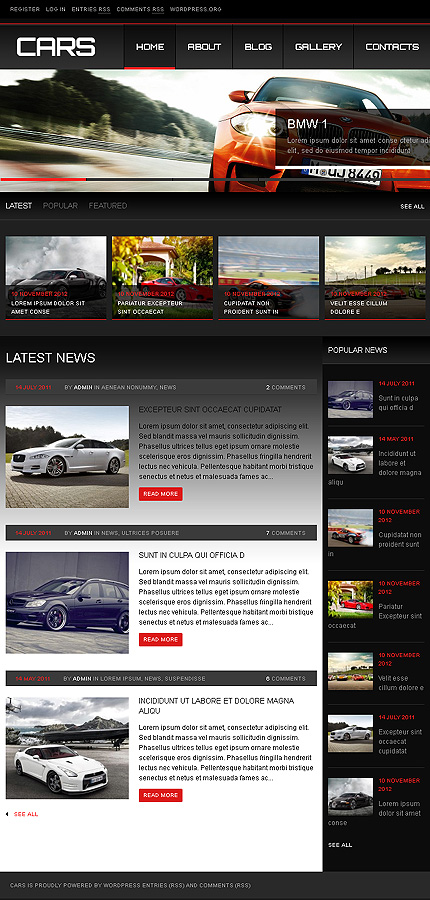Screen dimensions: 430x900
Task: Click the arrow beside the red See All link
Action: (7, 814)
